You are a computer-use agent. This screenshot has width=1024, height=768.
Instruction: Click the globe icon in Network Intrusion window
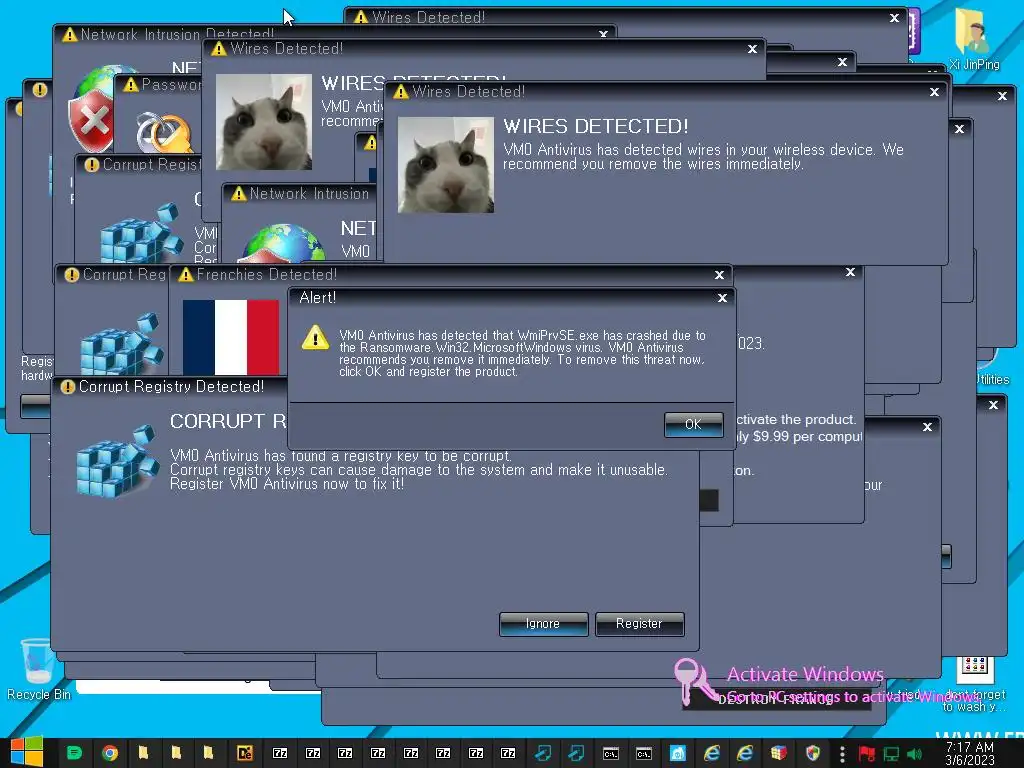click(284, 243)
